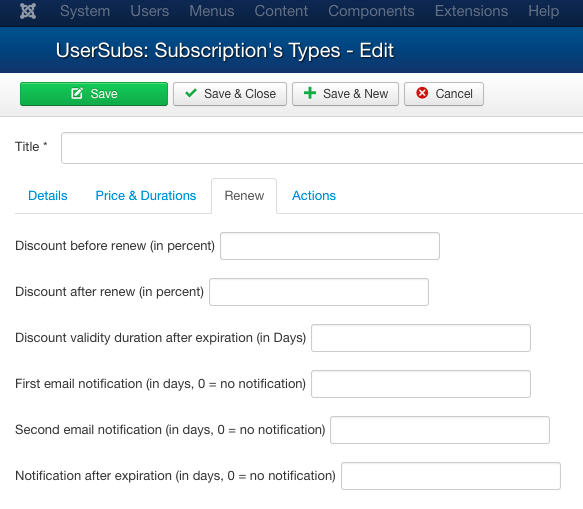The image size is (583, 509).
Task: Focus the Title input field
Action: (322, 148)
